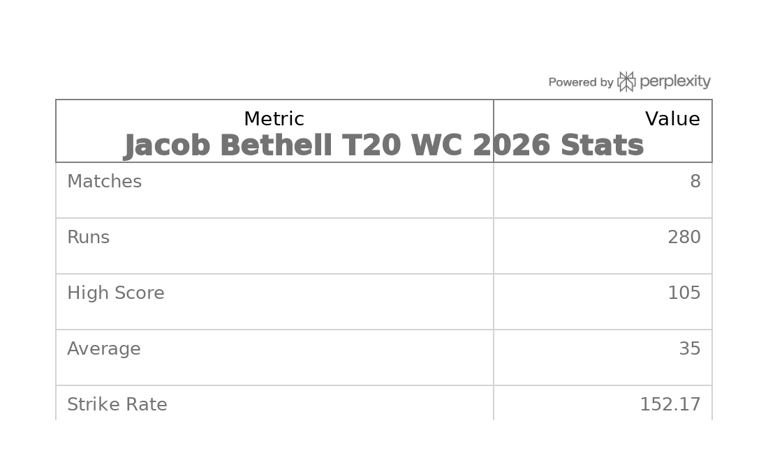
Task: Select the Average row label
Action: click(104, 349)
